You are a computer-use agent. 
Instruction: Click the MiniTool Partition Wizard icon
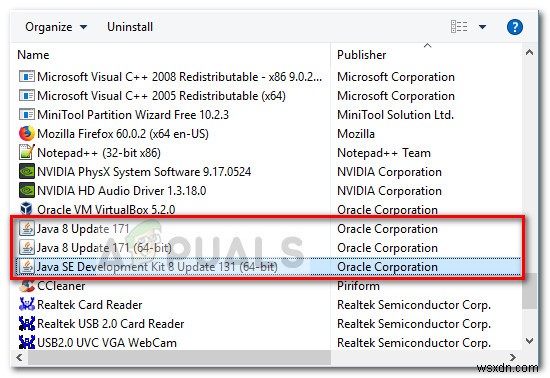(27, 114)
